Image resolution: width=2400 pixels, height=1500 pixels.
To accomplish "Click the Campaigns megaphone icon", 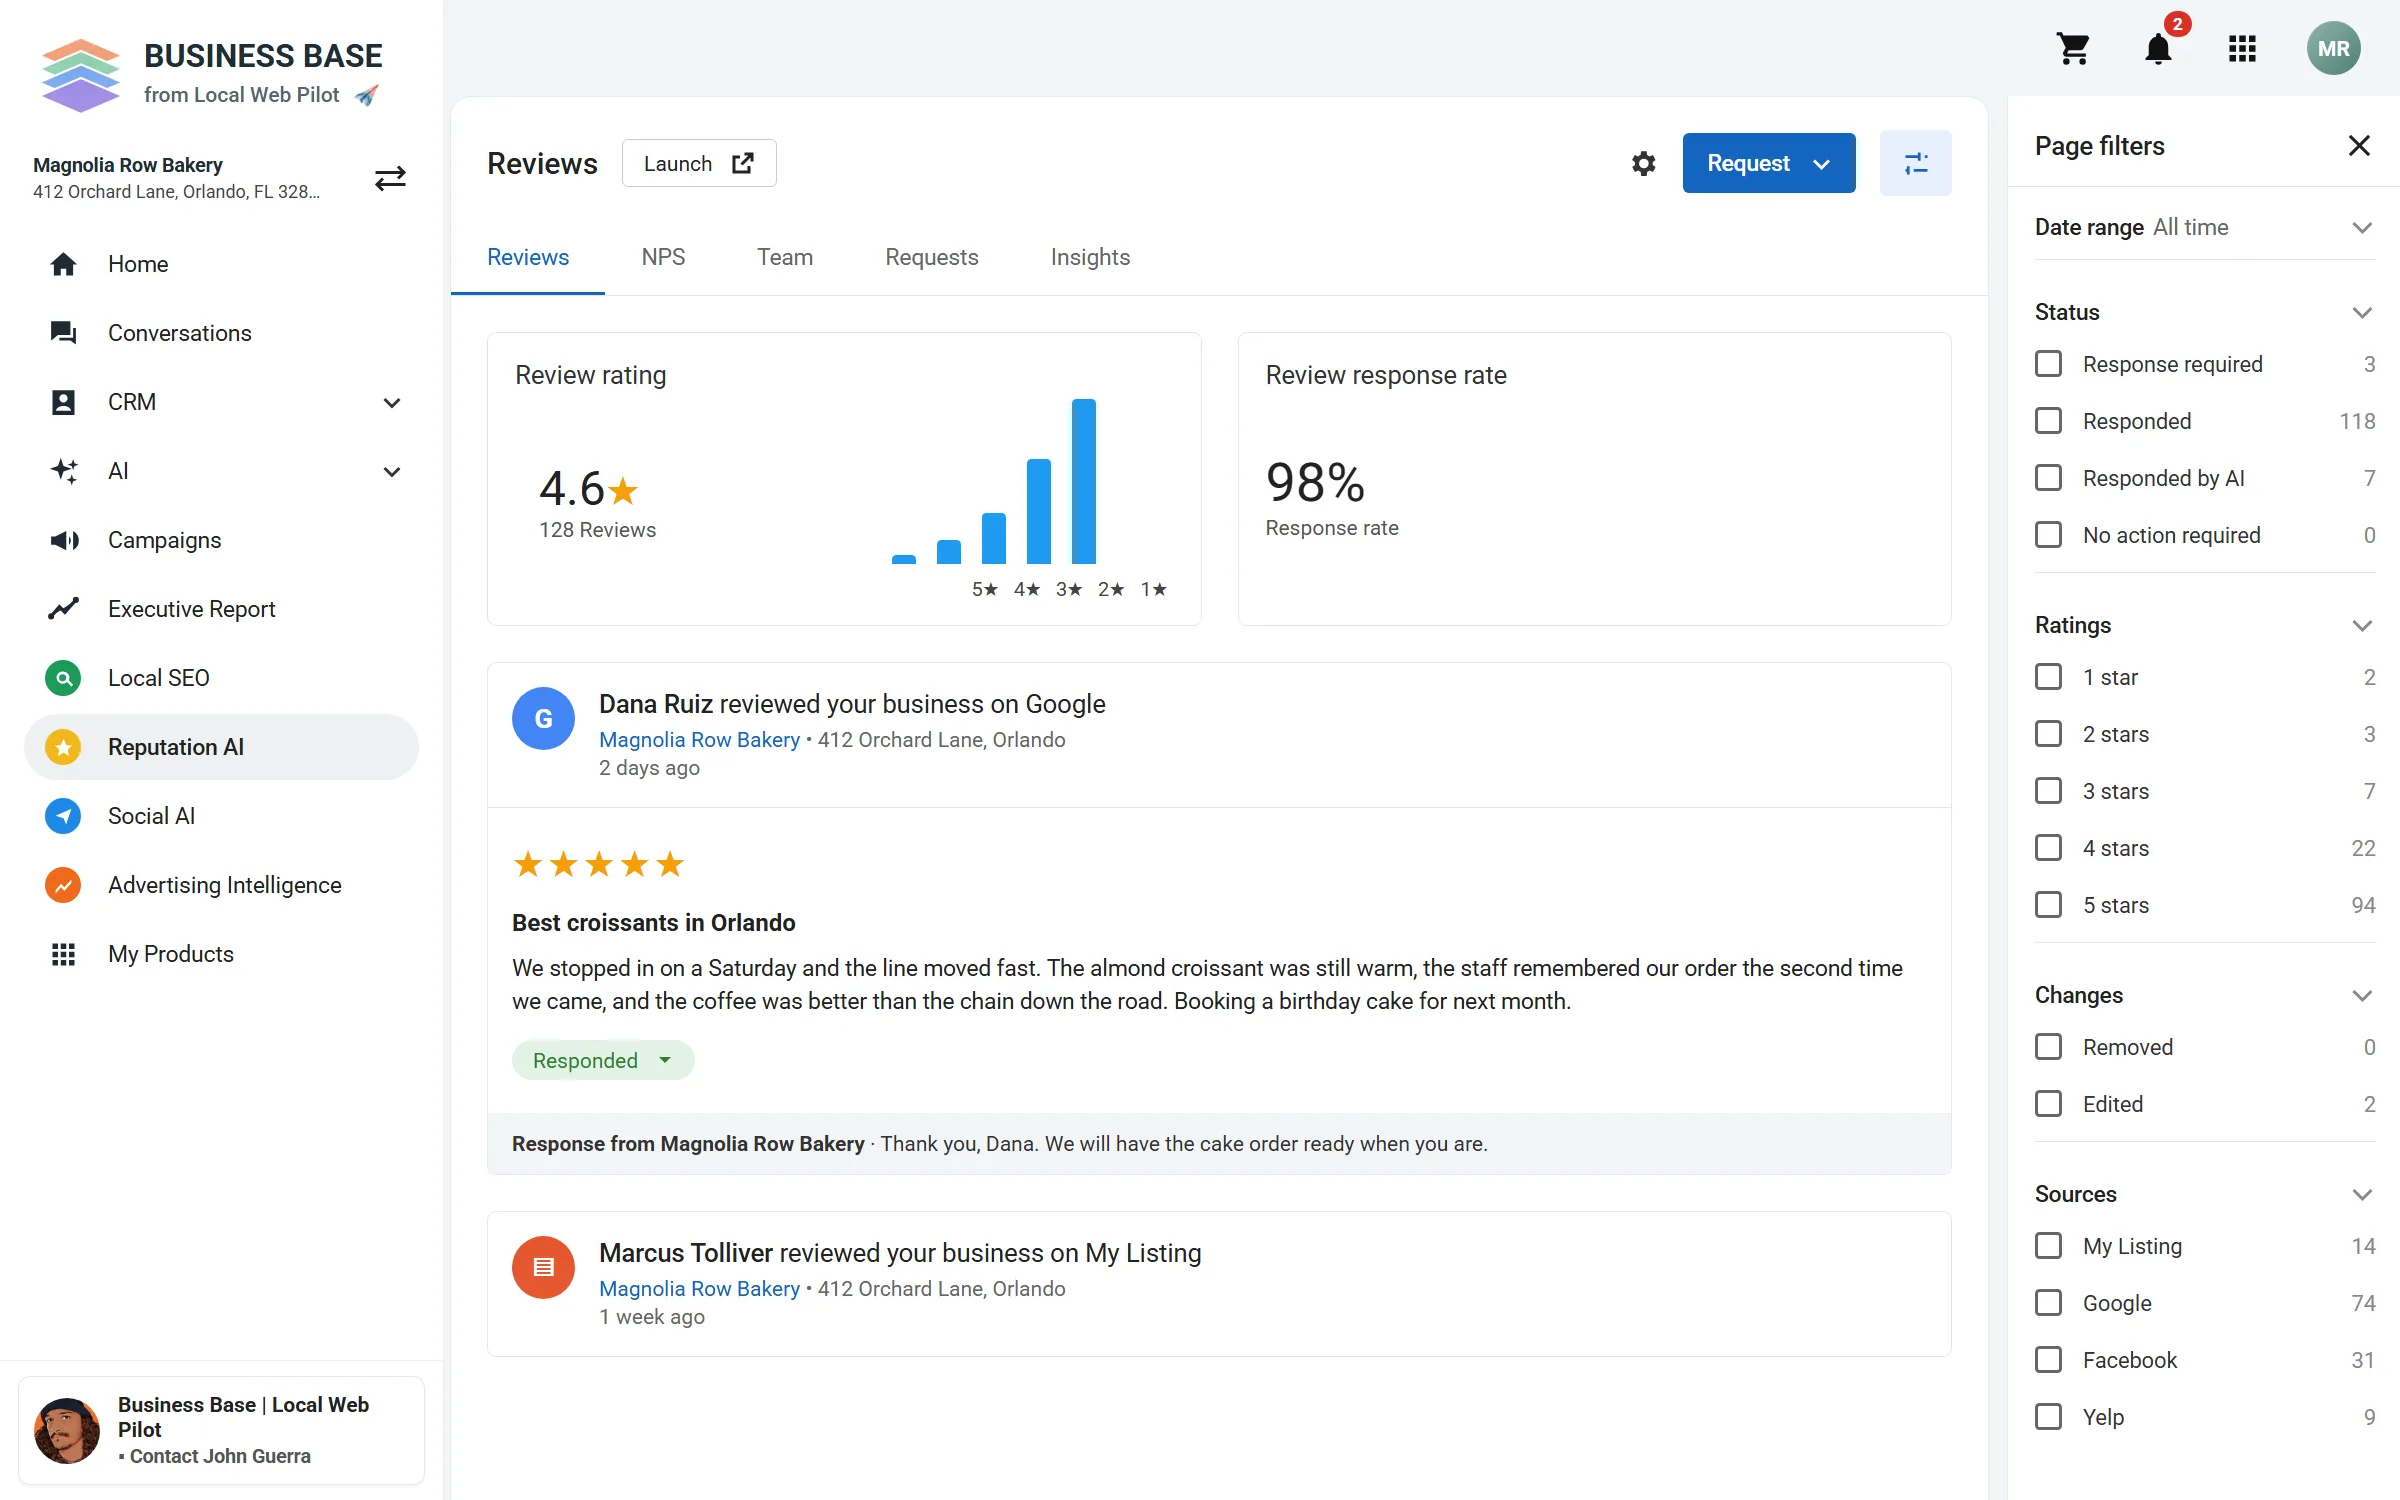I will coord(64,540).
